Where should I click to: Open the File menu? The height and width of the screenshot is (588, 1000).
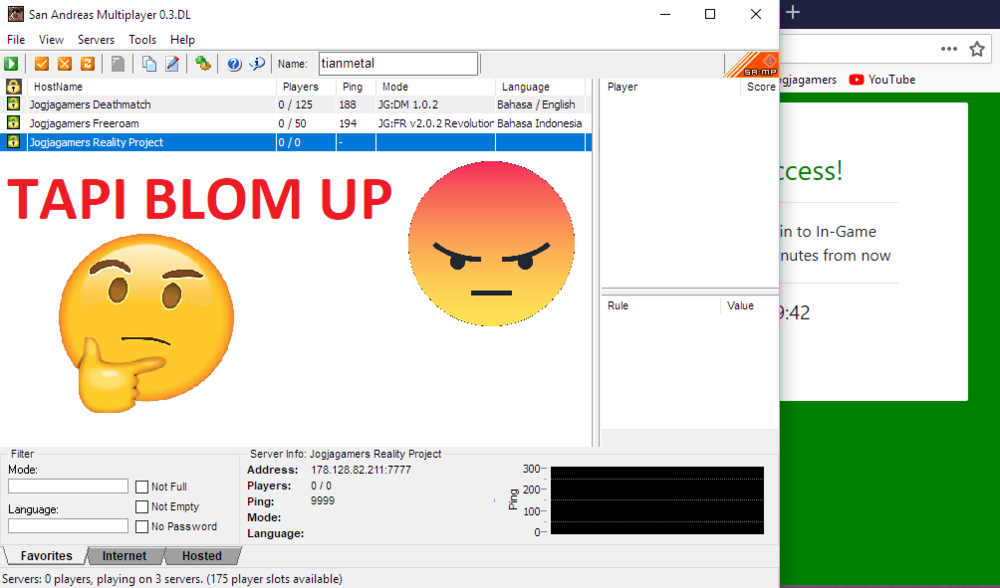pos(16,40)
